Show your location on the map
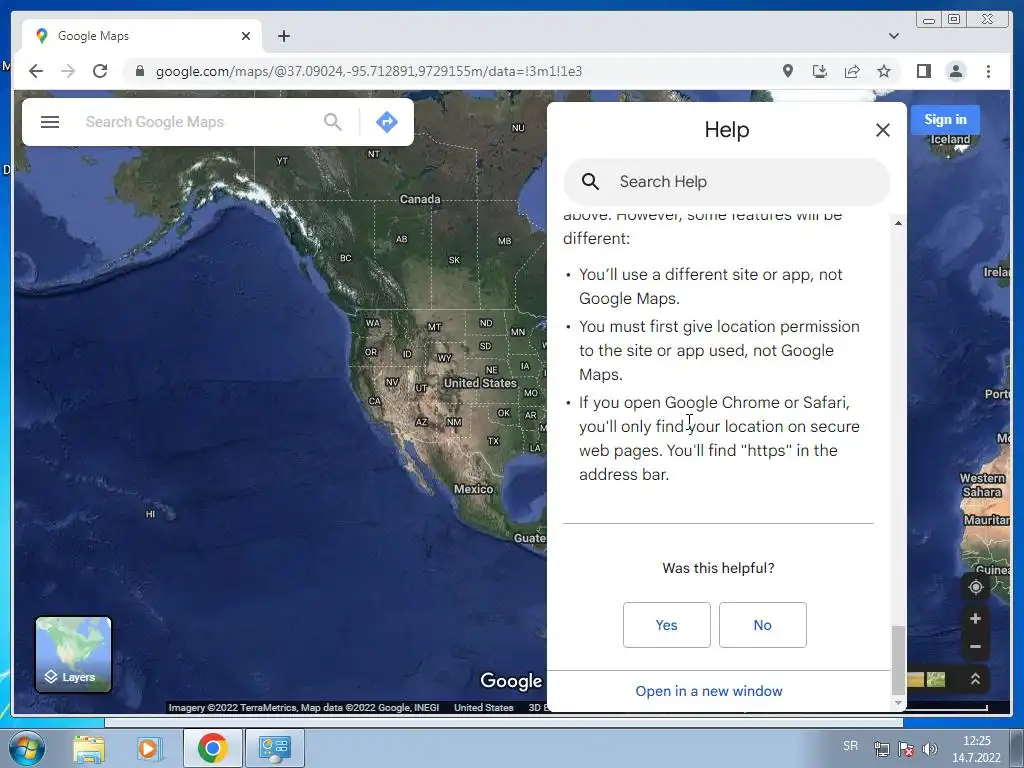Image resolution: width=1024 pixels, height=768 pixels. pos(975,587)
